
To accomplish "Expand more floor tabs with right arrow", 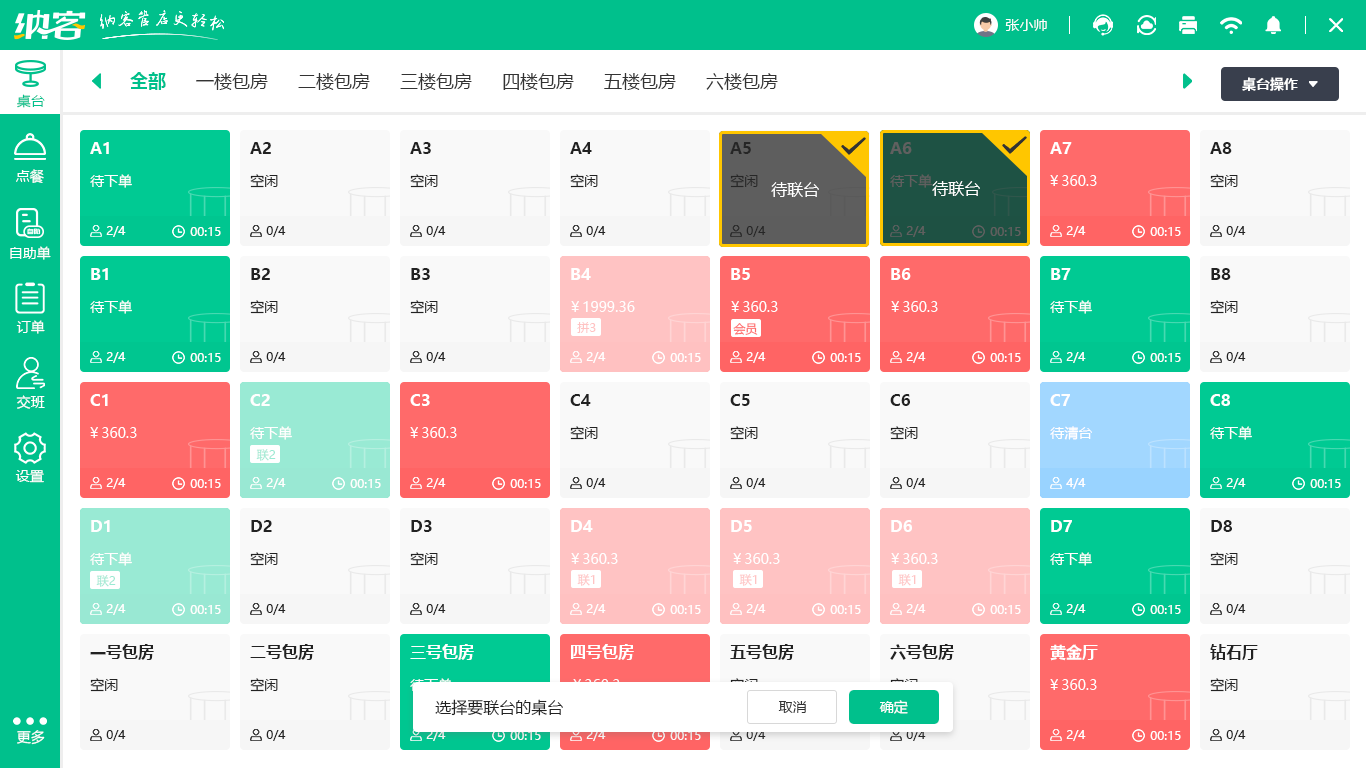I will click(1187, 82).
